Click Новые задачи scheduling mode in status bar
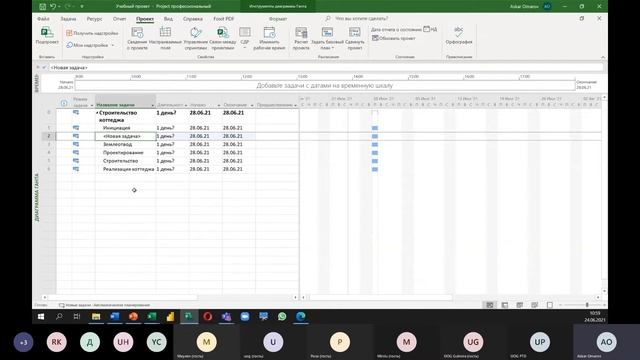Screen dimensions: 640x360 click(x=104, y=305)
